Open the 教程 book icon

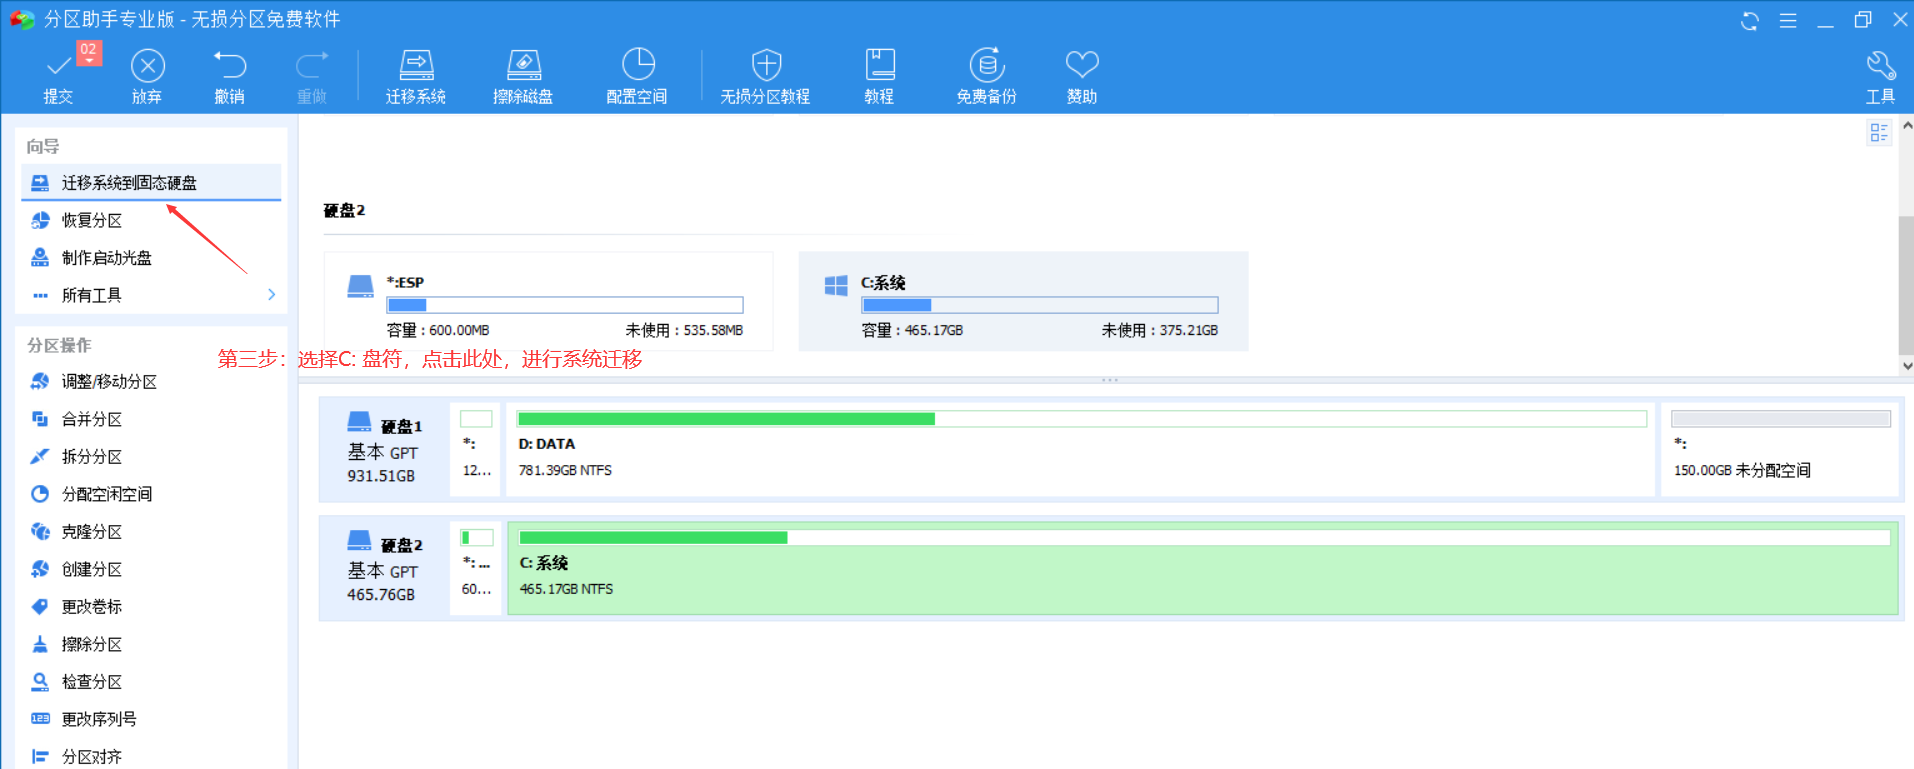pos(879,66)
